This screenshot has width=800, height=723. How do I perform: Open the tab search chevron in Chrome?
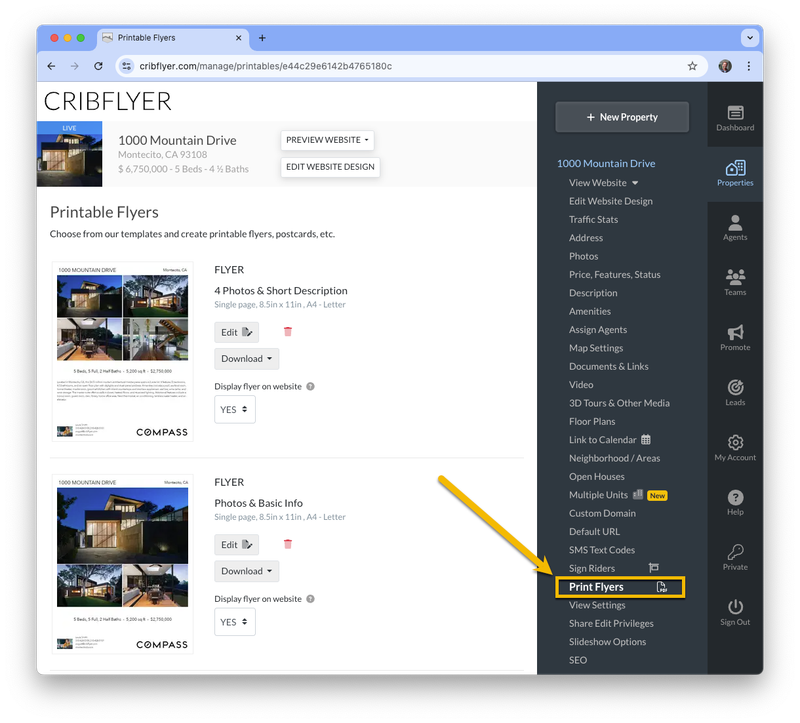[x=749, y=38]
